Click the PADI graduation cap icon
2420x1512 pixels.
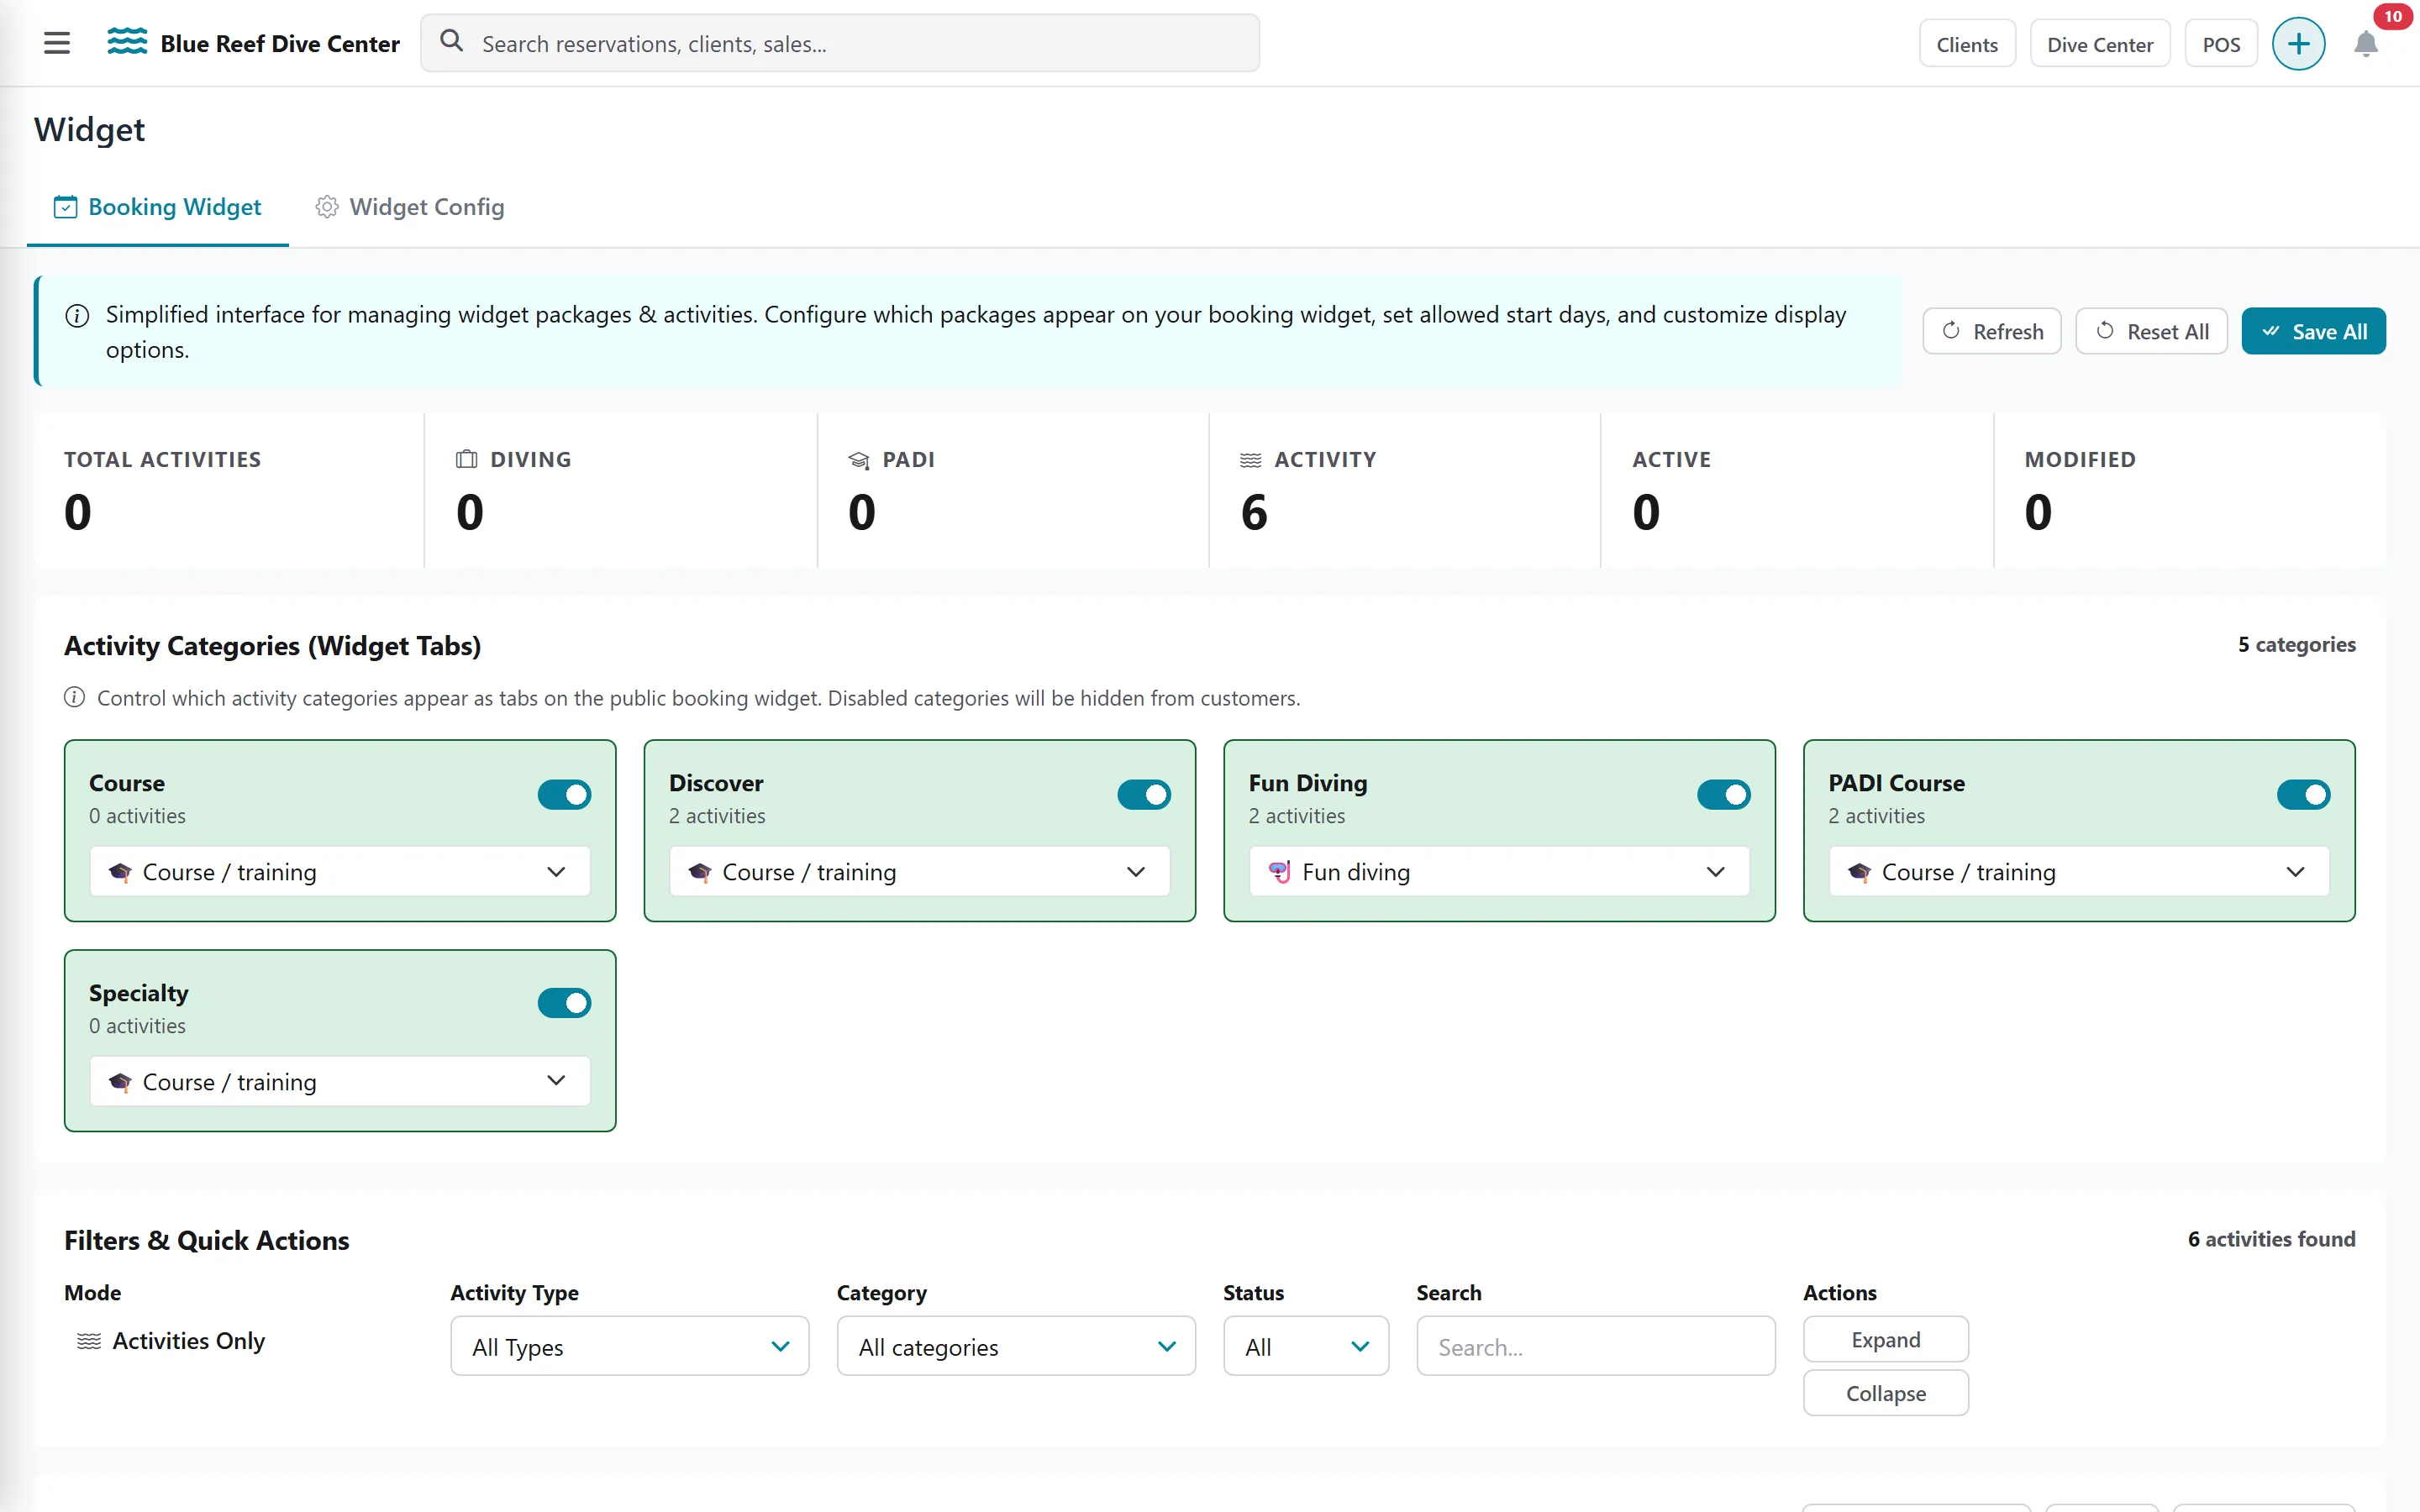[859, 460]
